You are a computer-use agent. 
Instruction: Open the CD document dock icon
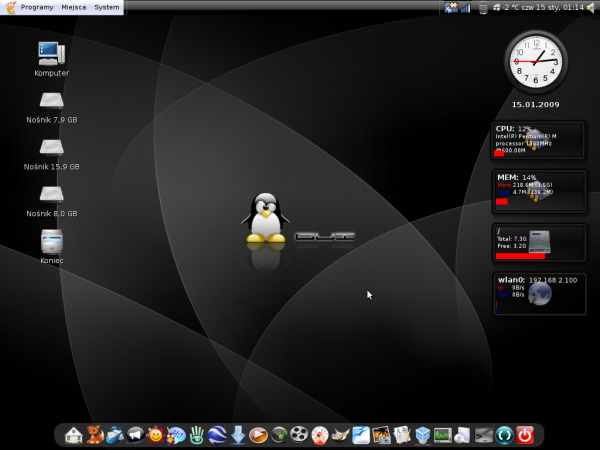coord(463,435)
